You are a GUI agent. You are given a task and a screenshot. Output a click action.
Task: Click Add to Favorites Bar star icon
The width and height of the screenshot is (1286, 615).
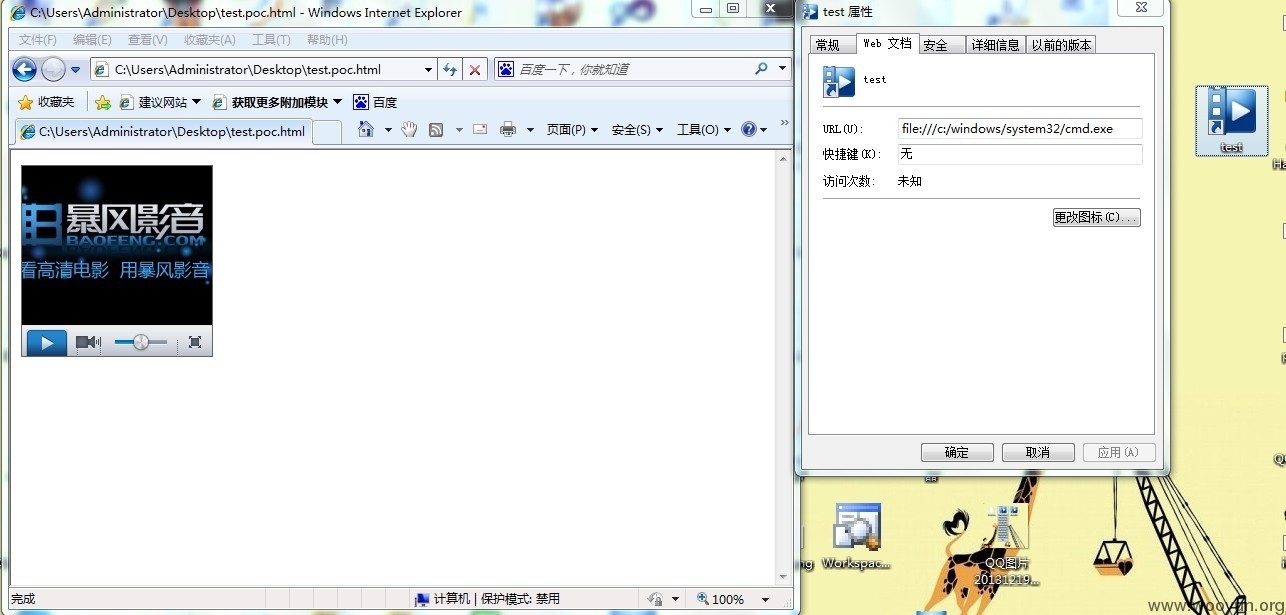coord(103,102)
